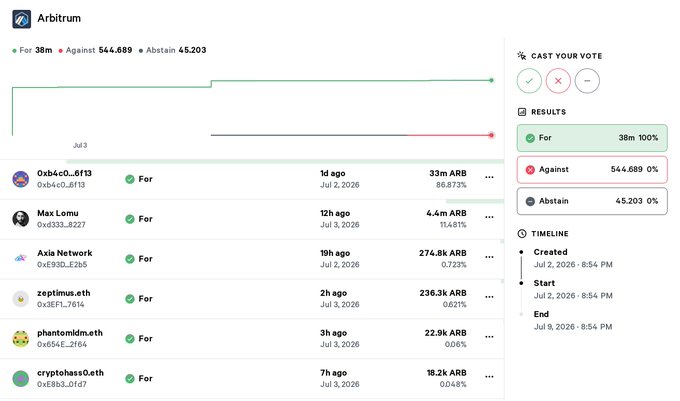Click the For legend entry above chart
The height and width of the screenshot is (401, 680).
[32, 50]
